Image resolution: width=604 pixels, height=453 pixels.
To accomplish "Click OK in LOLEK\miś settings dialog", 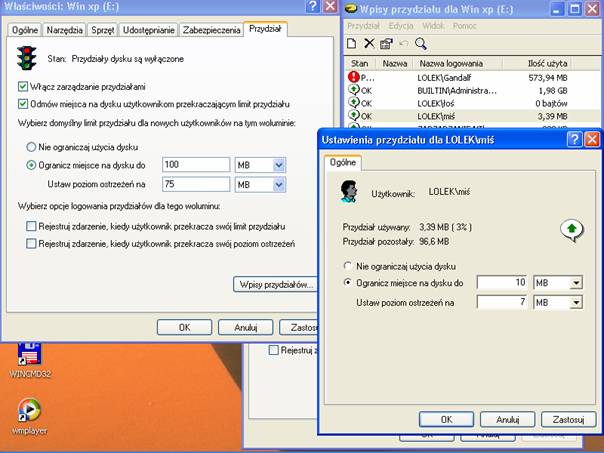I will coord(446,419).
